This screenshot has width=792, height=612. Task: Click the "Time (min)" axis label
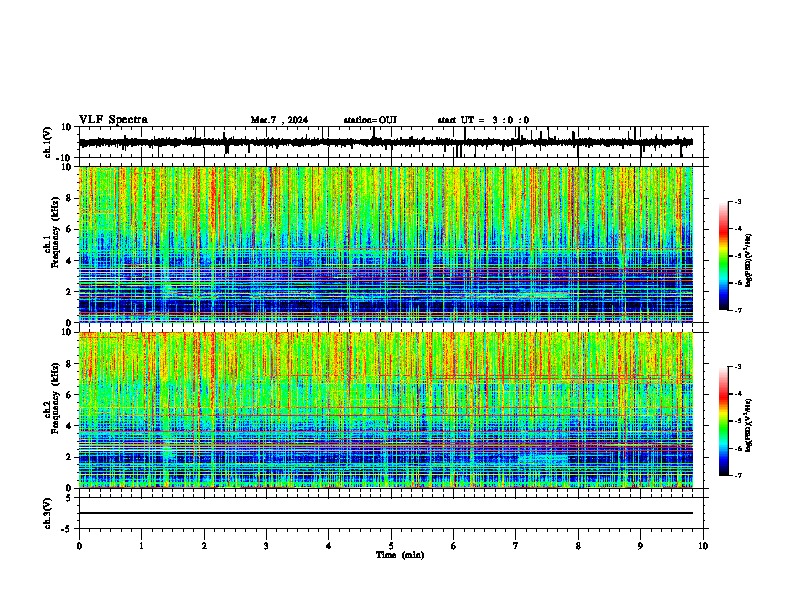tap(400, 555)
